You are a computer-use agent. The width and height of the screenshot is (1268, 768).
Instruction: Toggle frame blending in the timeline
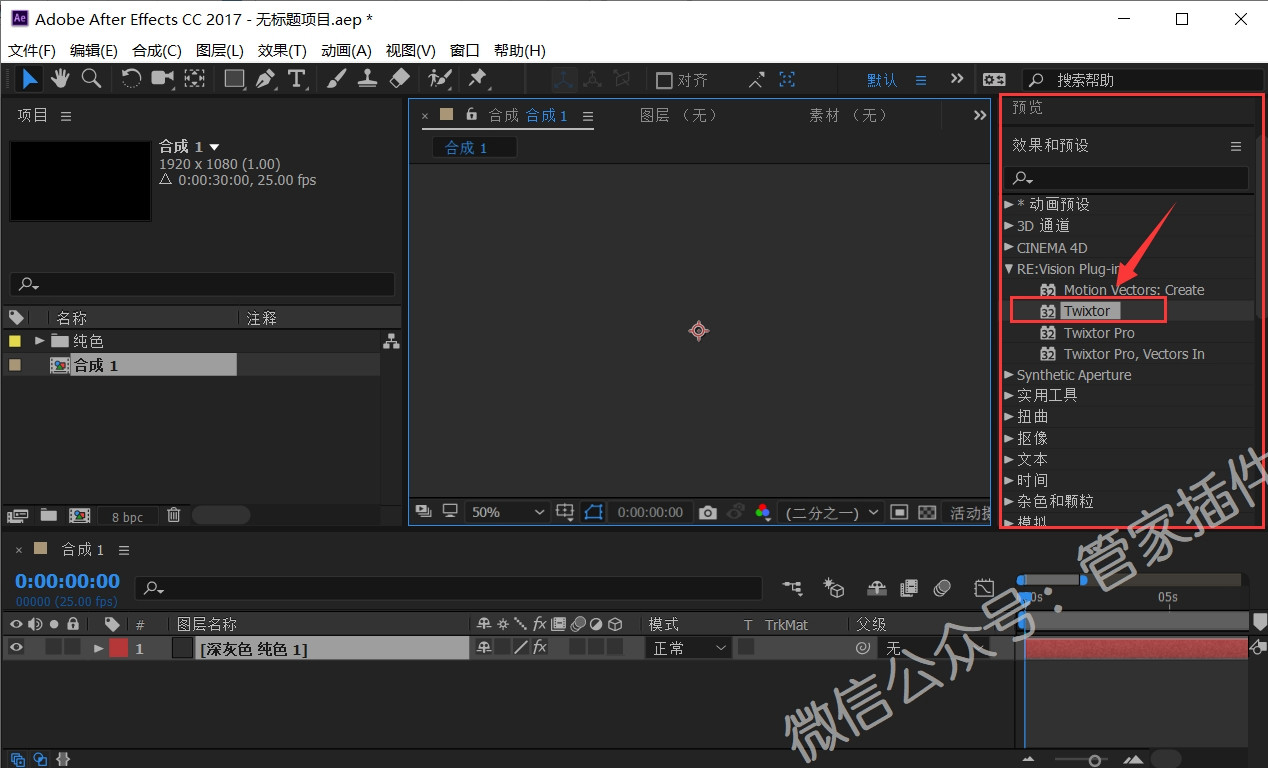[909, 588]
